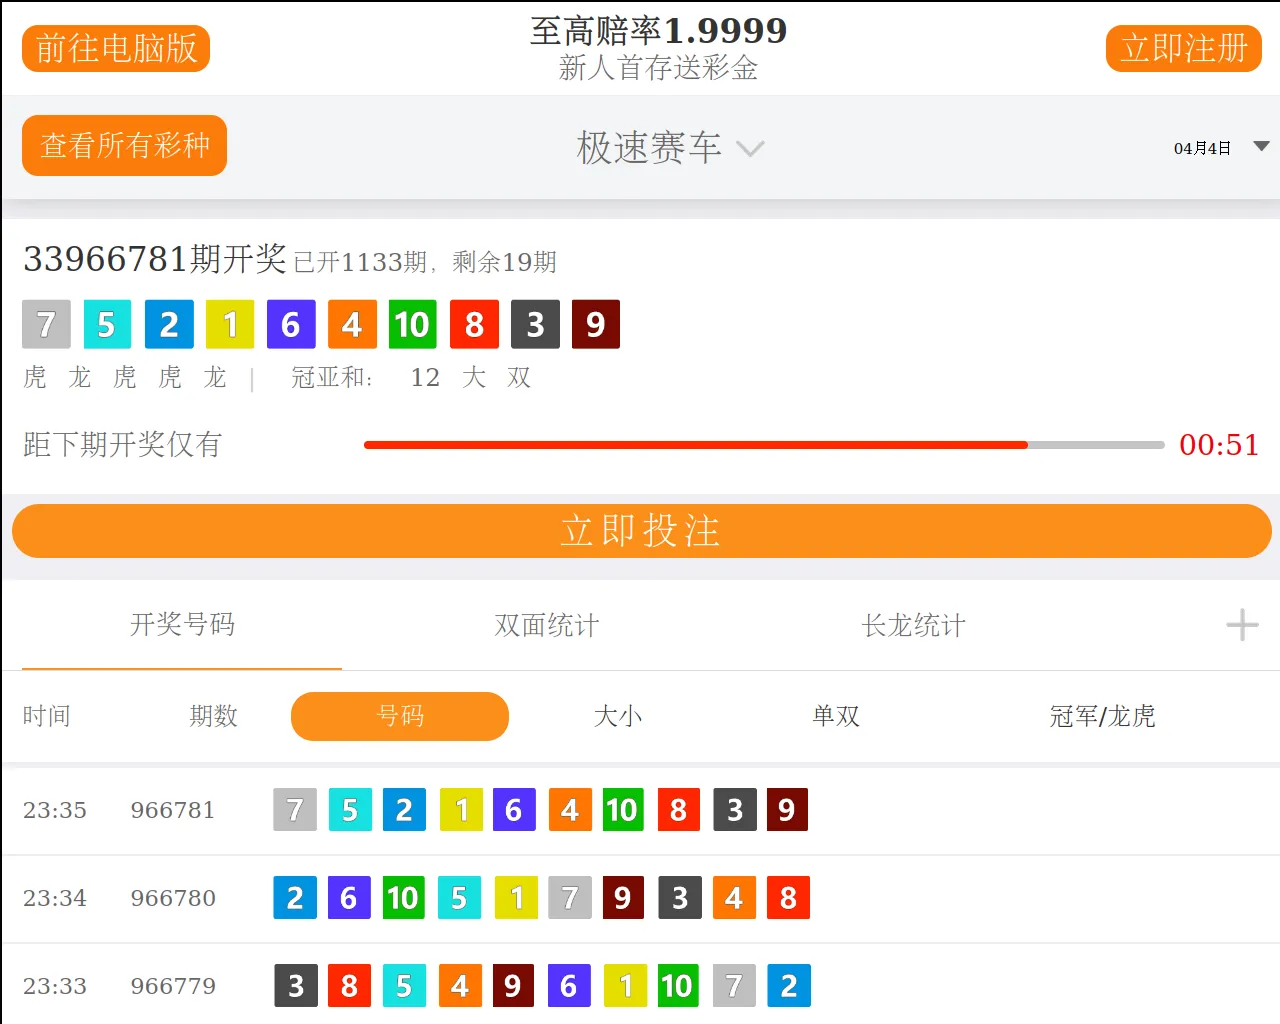View all lottery types 查看所有彩种
The image size is (1280, 1024).
pos(124,146)
